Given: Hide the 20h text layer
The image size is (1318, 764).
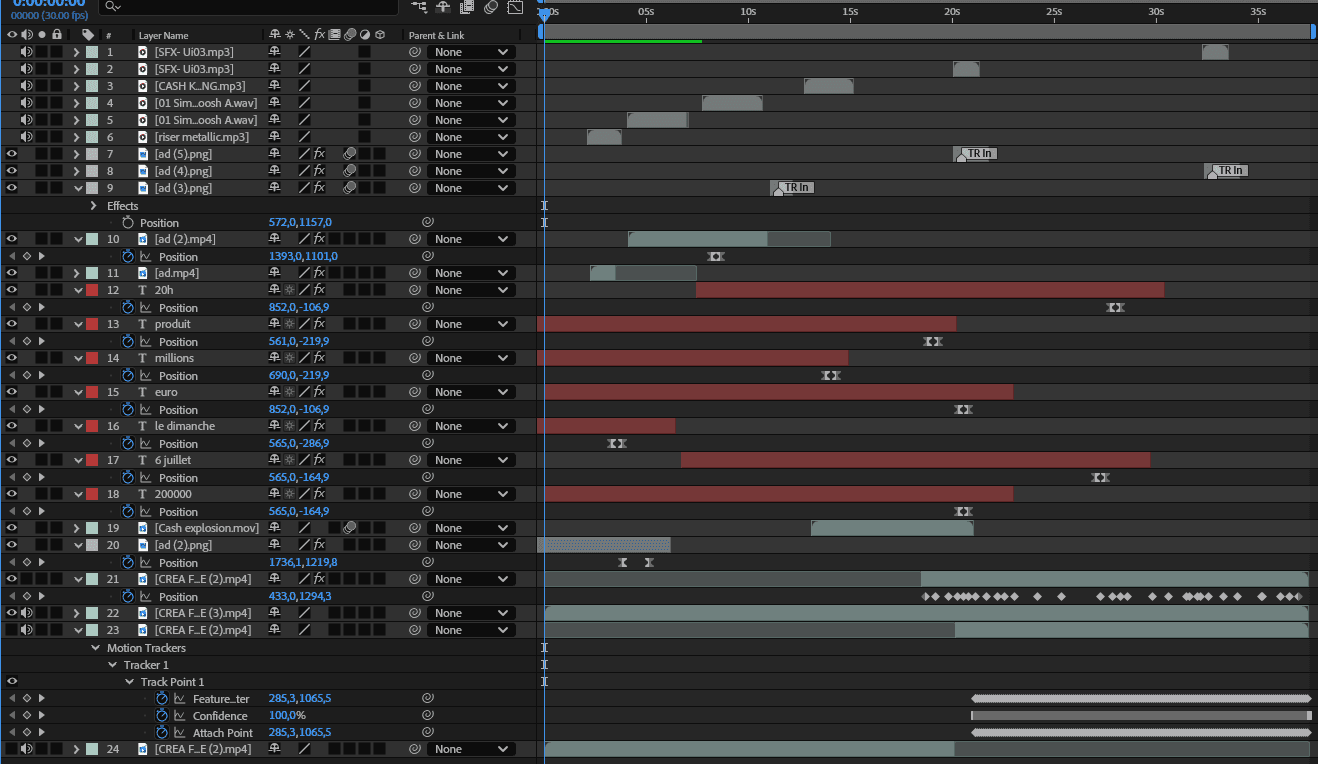Looking at the screenshot, I should tap(12, 290).
